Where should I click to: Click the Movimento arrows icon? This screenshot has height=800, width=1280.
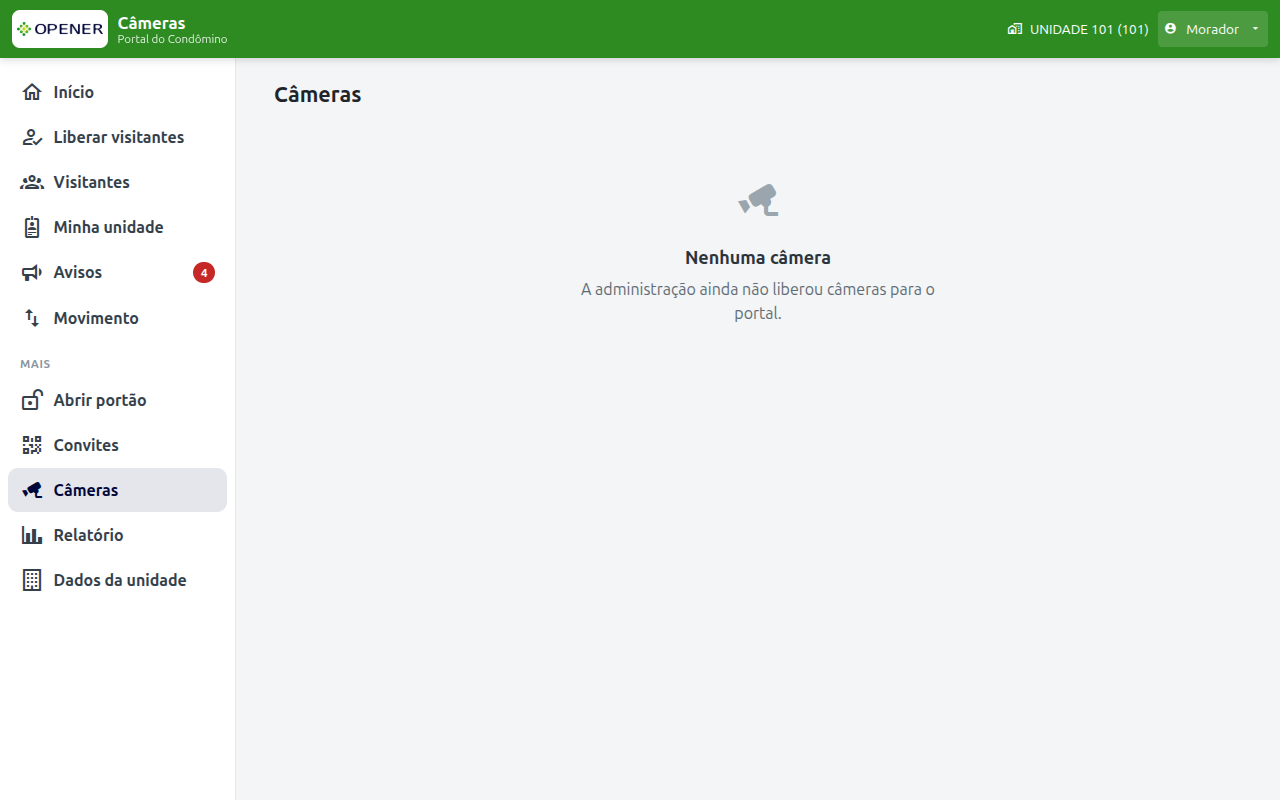(x=32, y=318)
